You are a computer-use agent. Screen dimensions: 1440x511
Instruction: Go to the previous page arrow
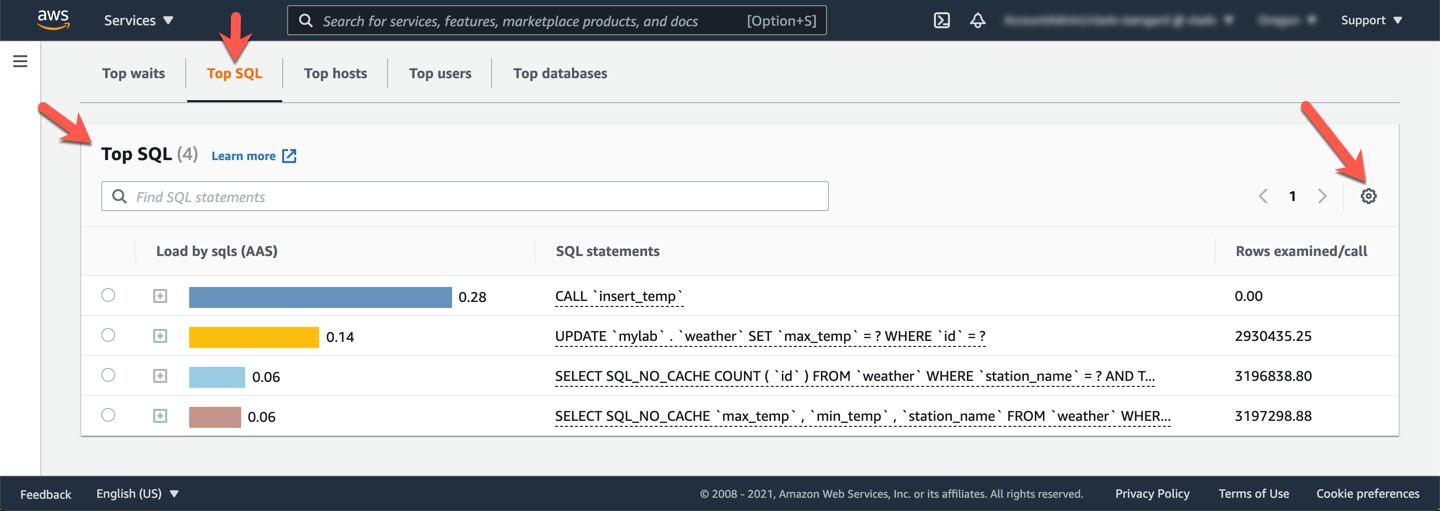click(1263, 196)
